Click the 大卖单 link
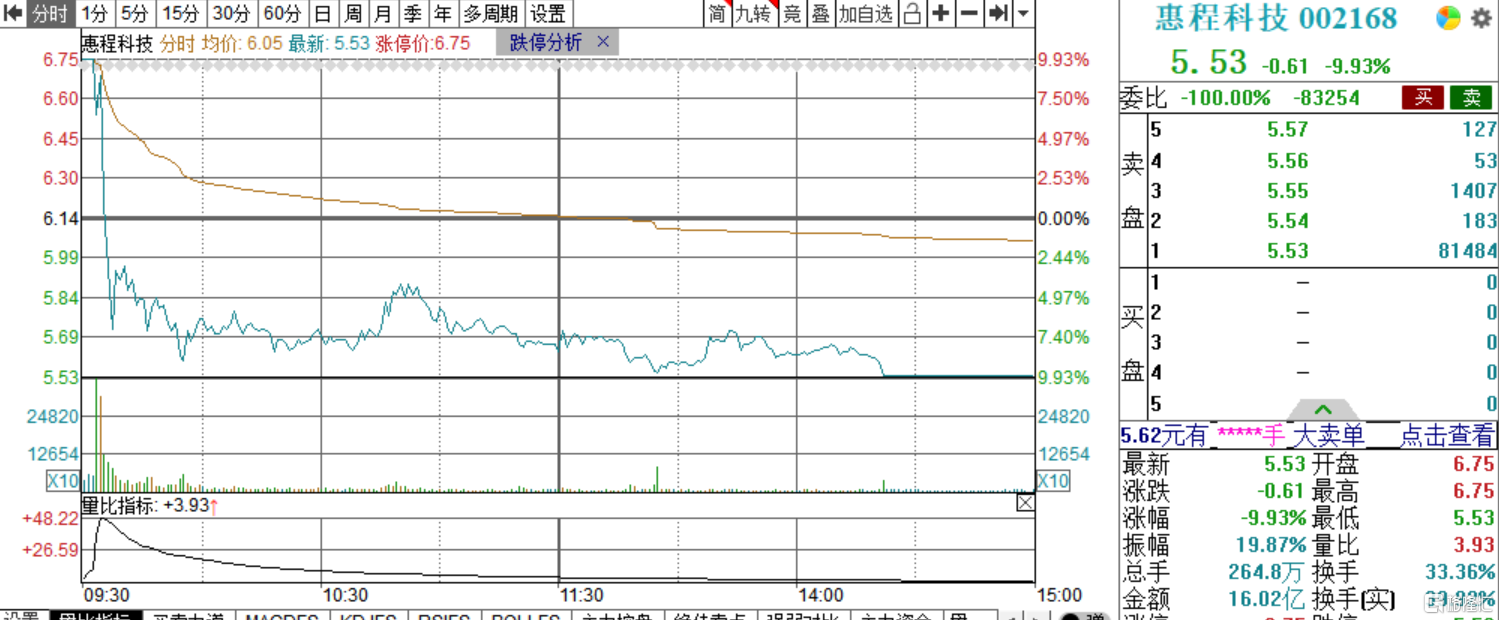 pos(1328,436)
